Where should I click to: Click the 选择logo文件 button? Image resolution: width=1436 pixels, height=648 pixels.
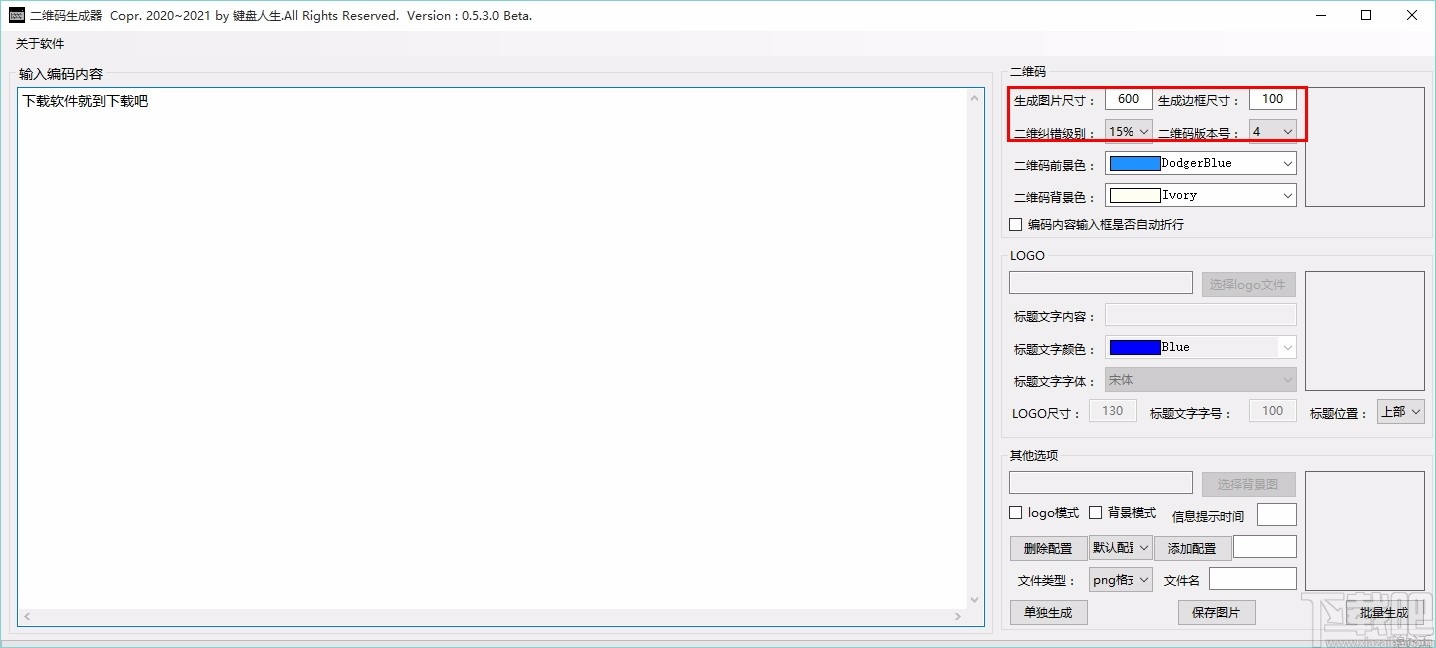pyautogui.click(x=1248, y=284)
